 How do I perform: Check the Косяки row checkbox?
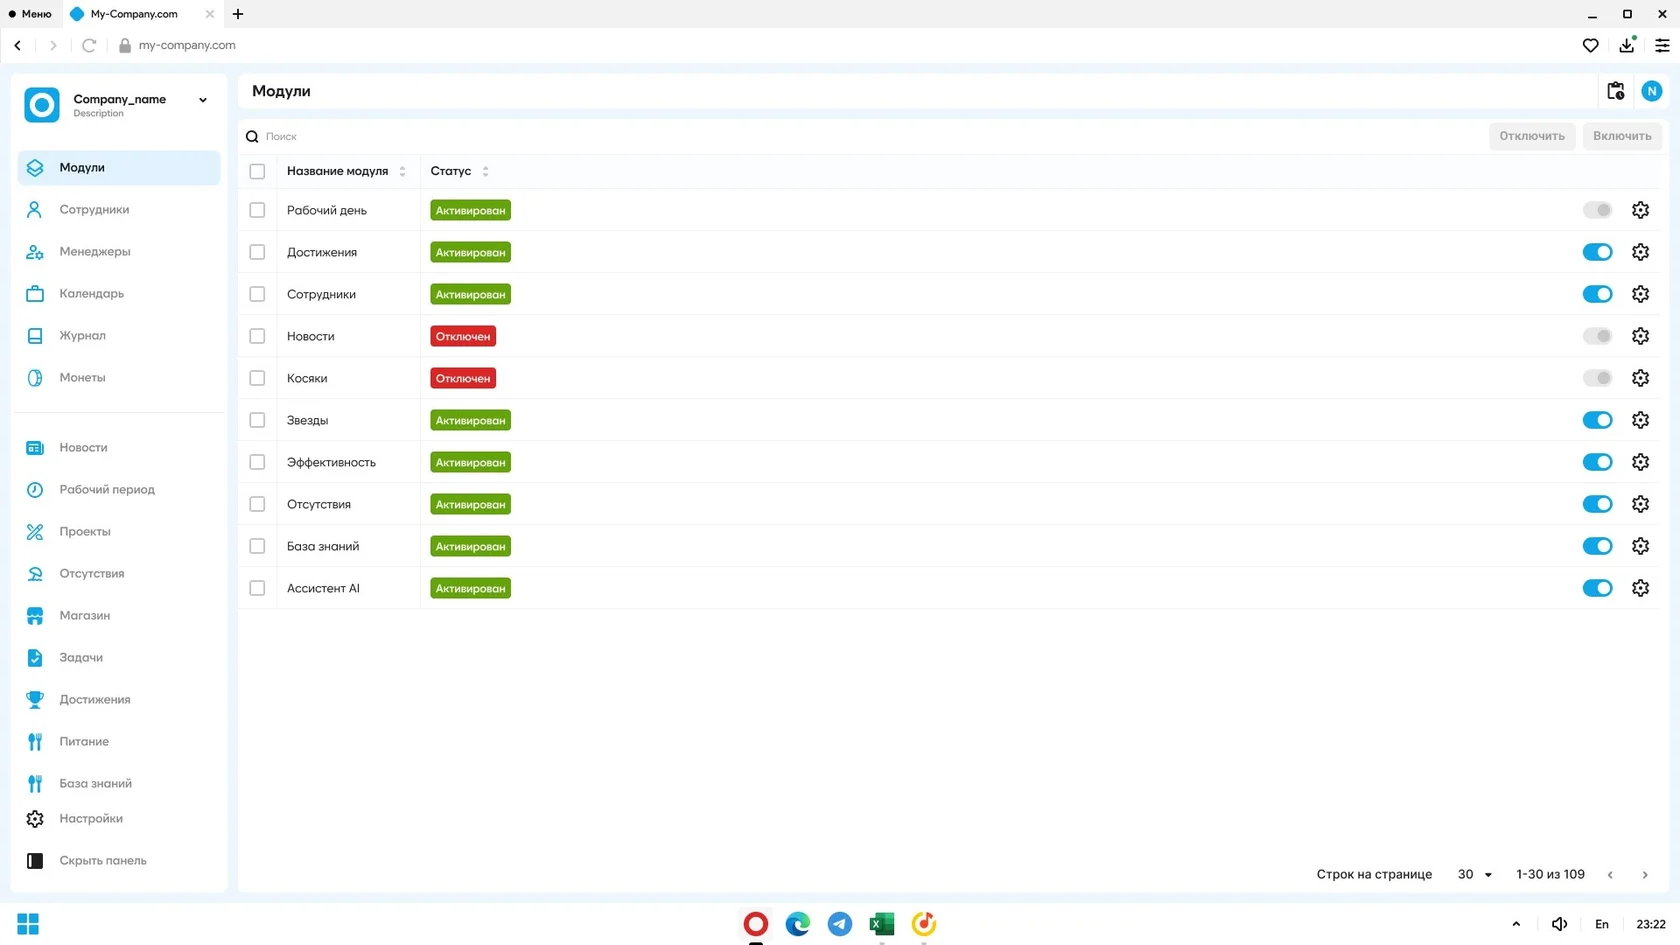[x=257, y=378]
